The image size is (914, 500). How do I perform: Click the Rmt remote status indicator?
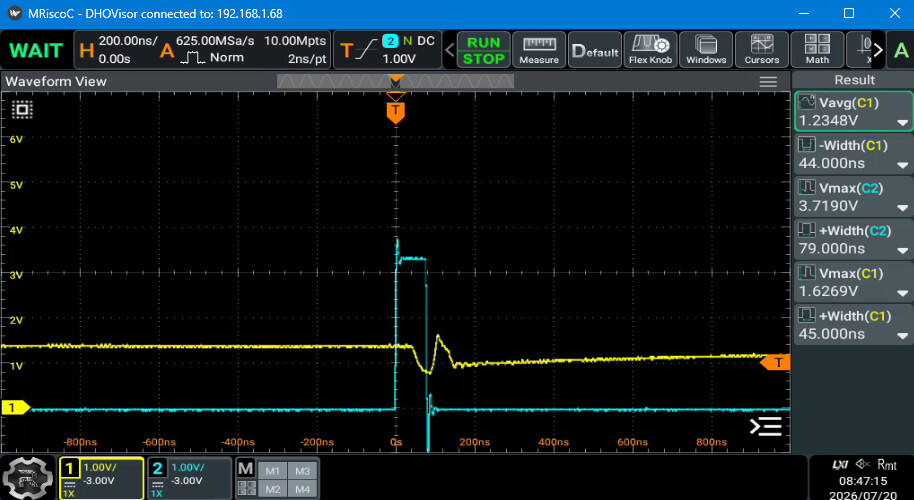887,464
